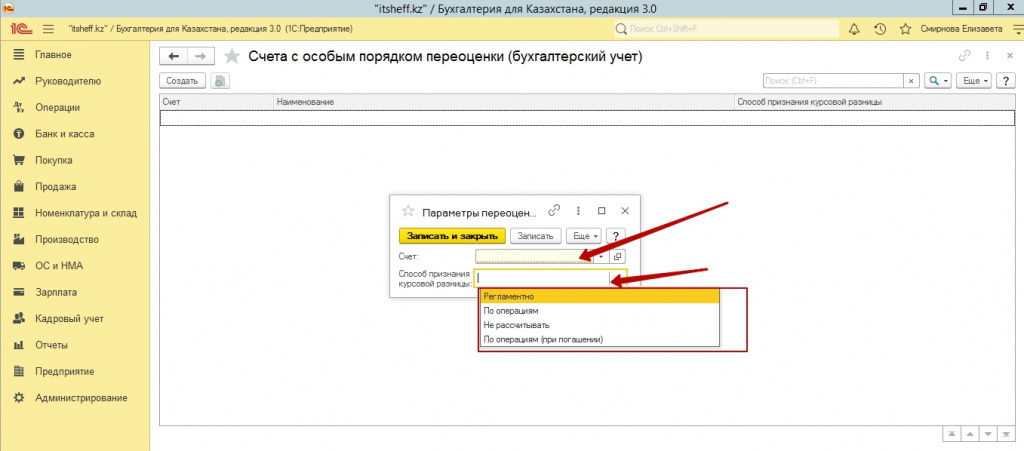This screenshot has width=1024, height=451.
Task: Open the Еще dropdown in the dialog
Action: click(584, 236)
